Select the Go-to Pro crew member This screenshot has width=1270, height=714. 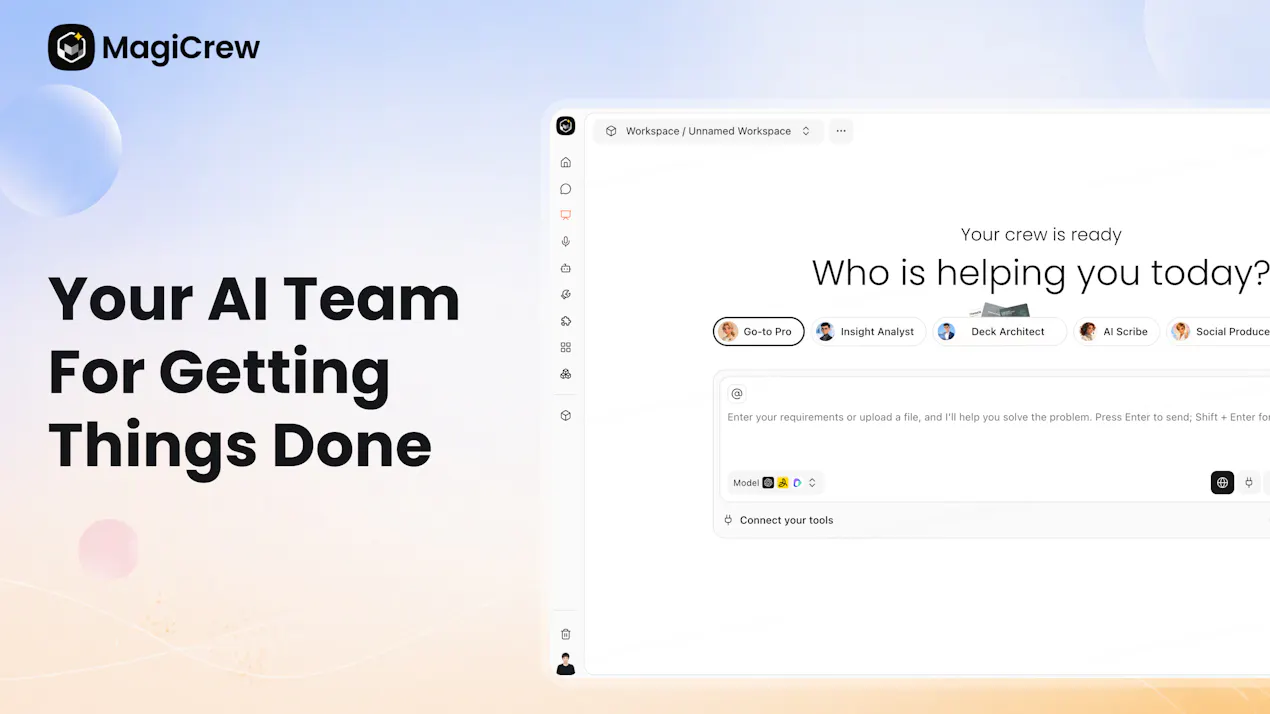758,332
